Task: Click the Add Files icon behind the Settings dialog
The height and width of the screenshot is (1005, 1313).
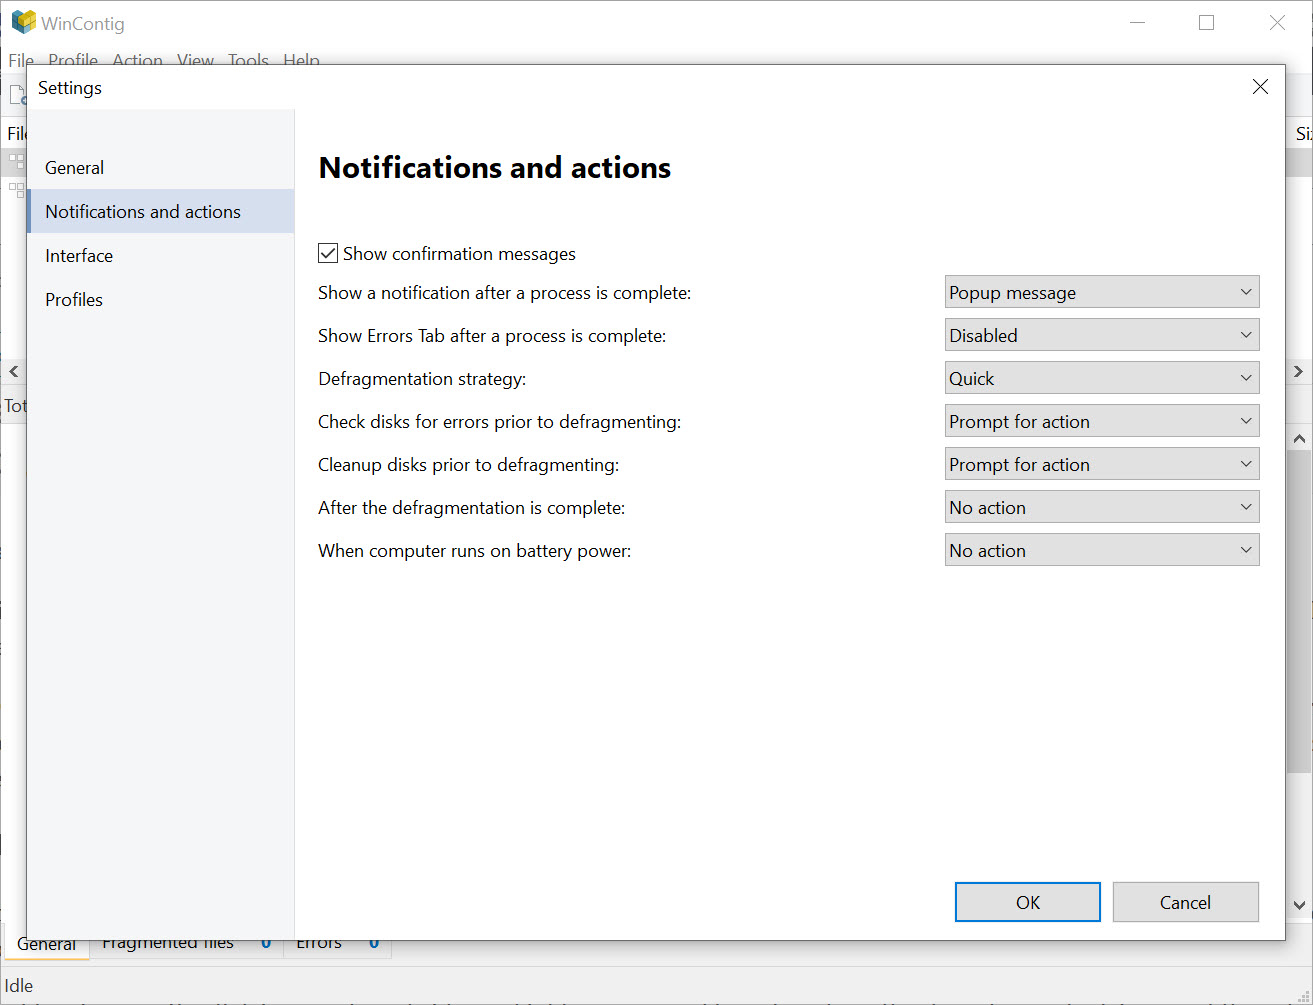Action: [x=17, y=92]
